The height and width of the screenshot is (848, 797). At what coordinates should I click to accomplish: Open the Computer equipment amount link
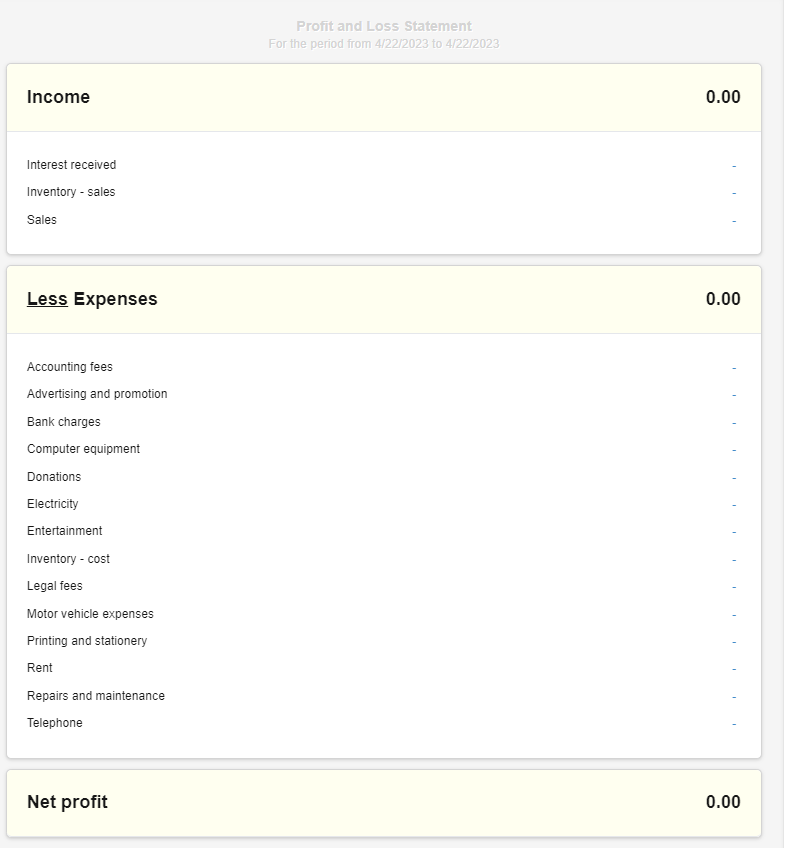click(734, 450)
